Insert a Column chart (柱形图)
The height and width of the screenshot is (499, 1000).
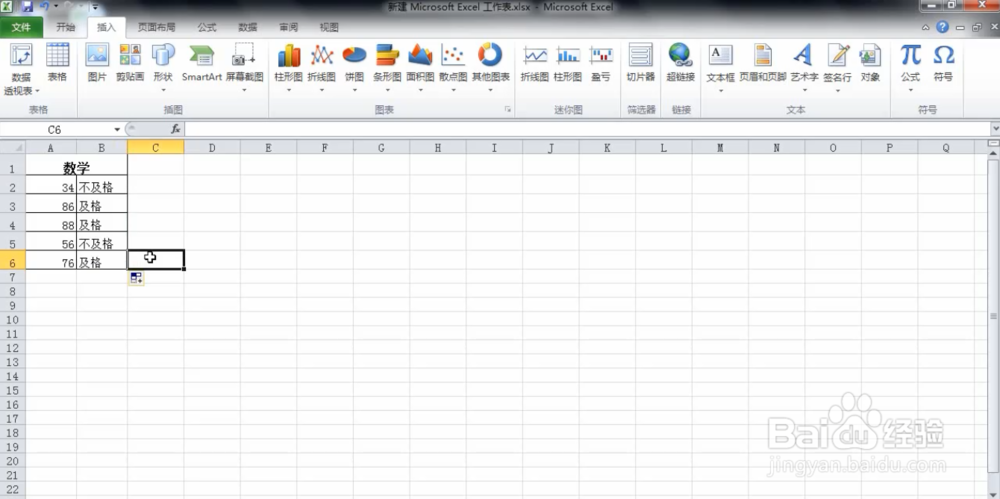[x=288, y=68]
